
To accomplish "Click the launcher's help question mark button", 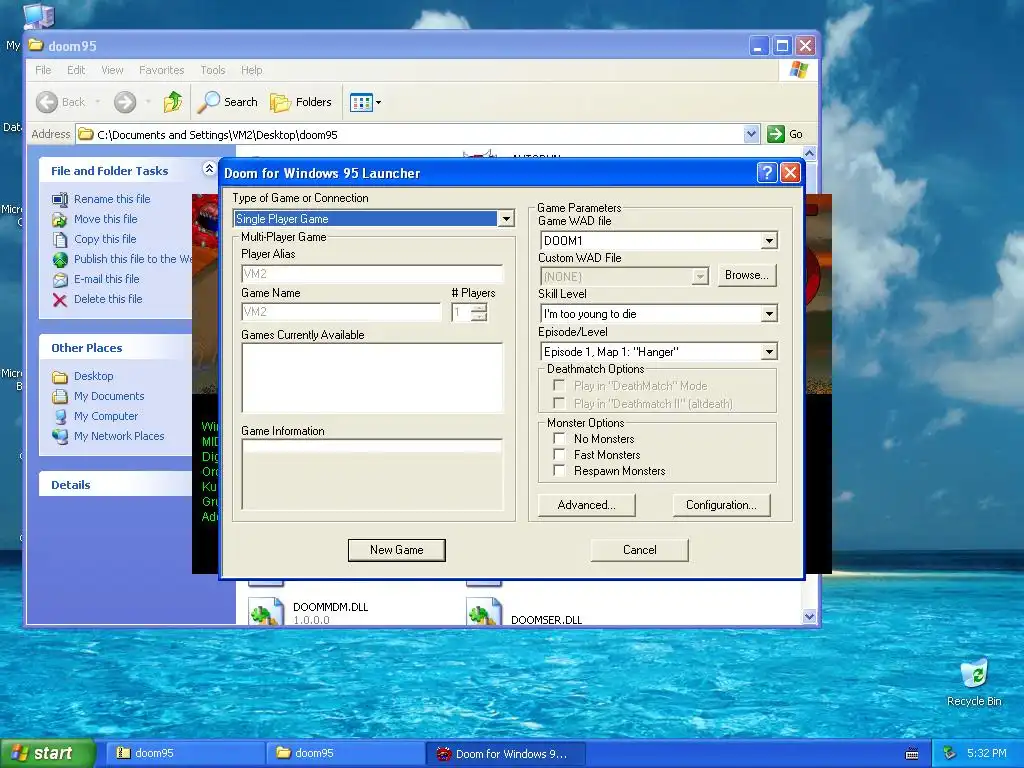I will [x=767, y=172].
